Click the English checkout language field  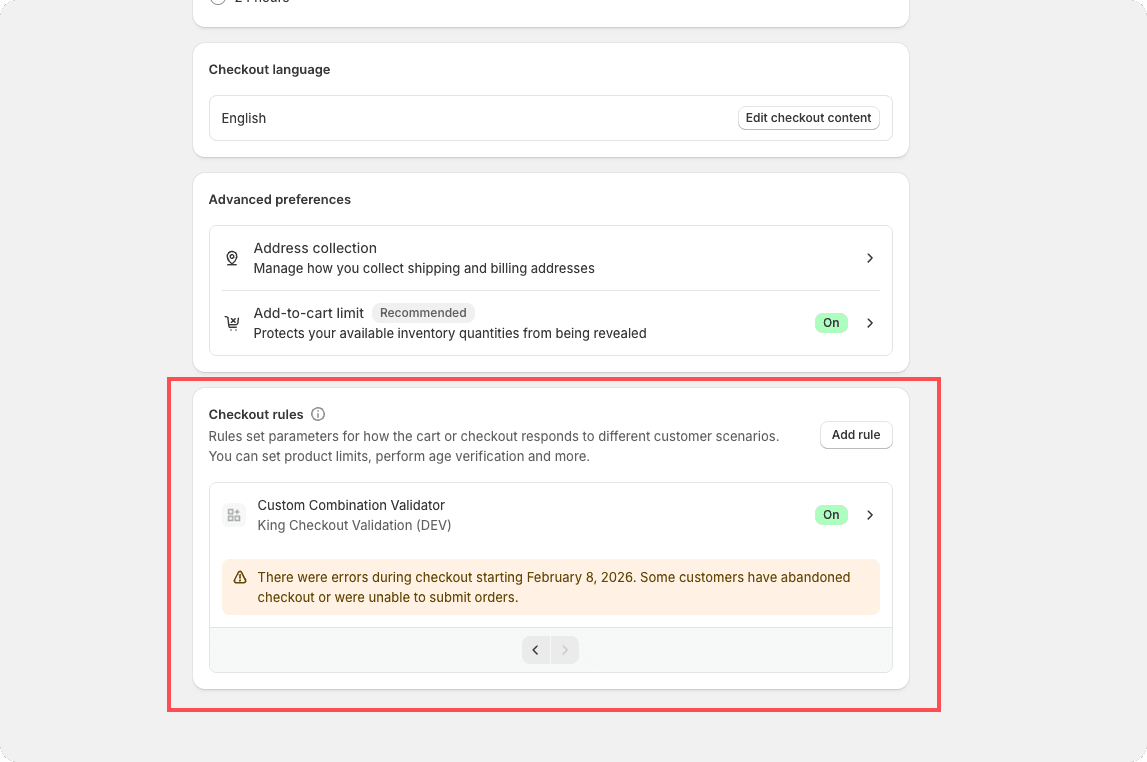550,118
